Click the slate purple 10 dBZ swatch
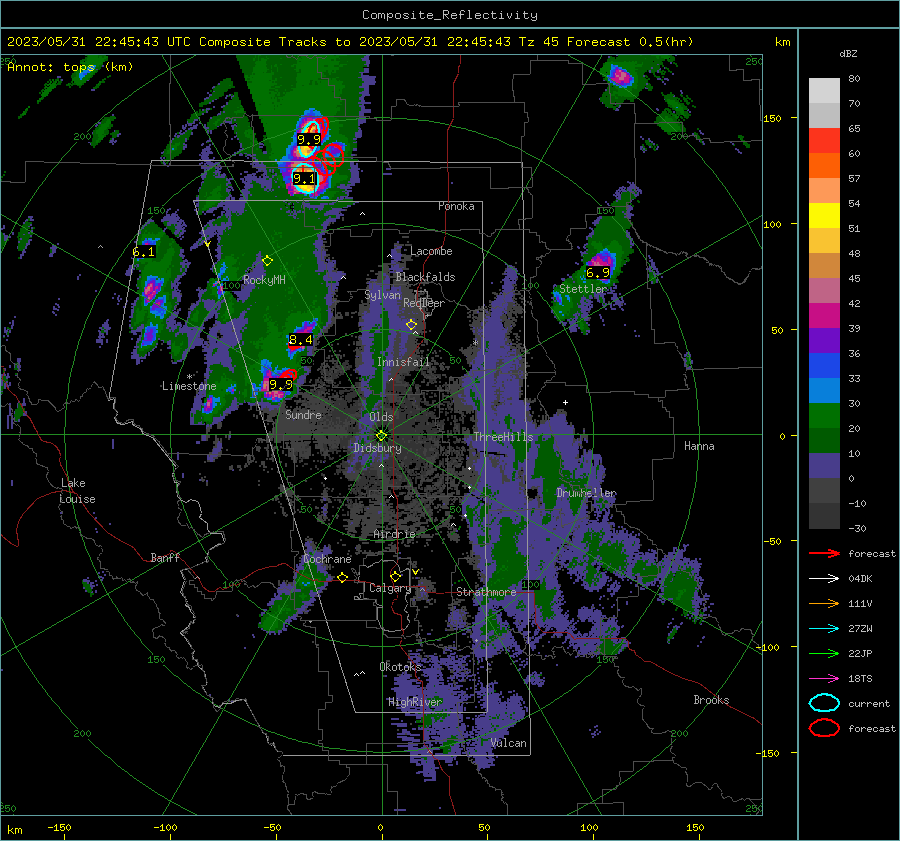900x841 pixels. (x=824, y=465)
